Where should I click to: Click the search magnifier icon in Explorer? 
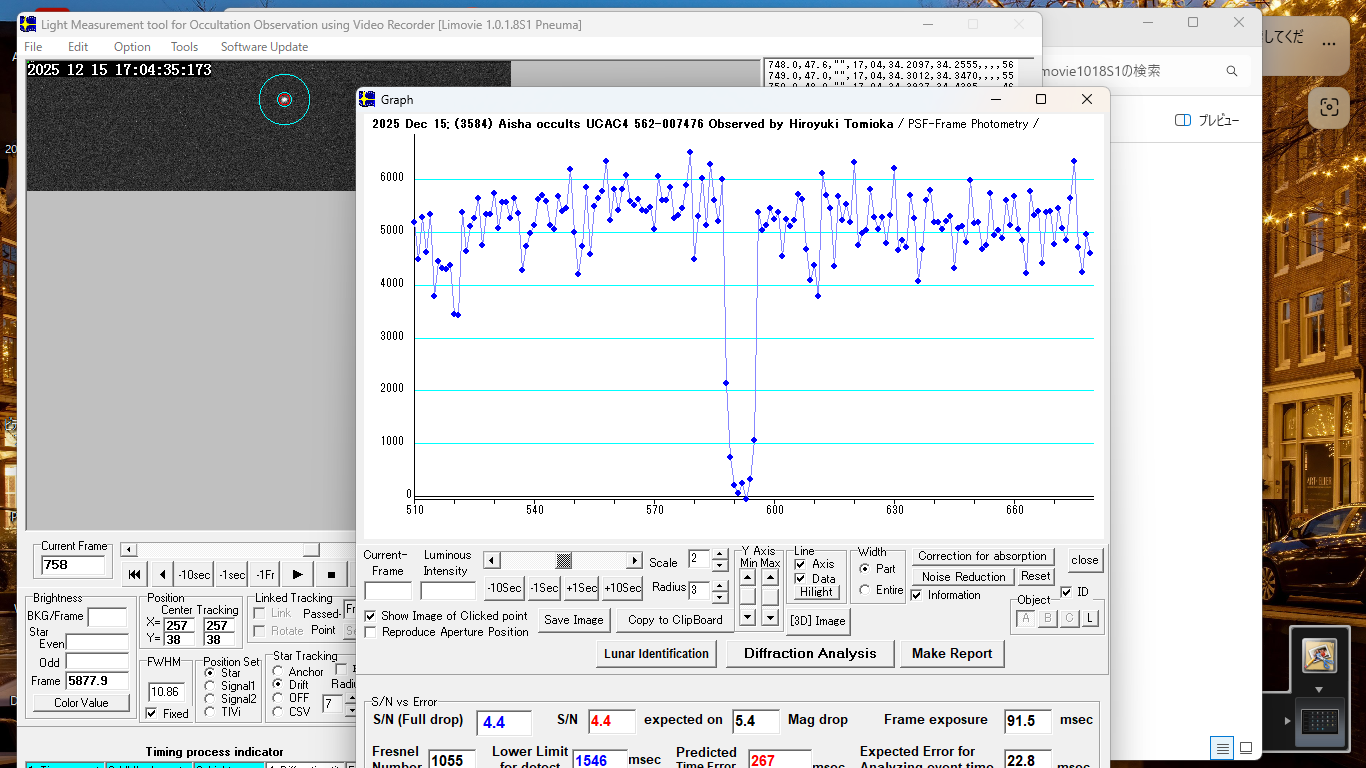[1231, 71]
